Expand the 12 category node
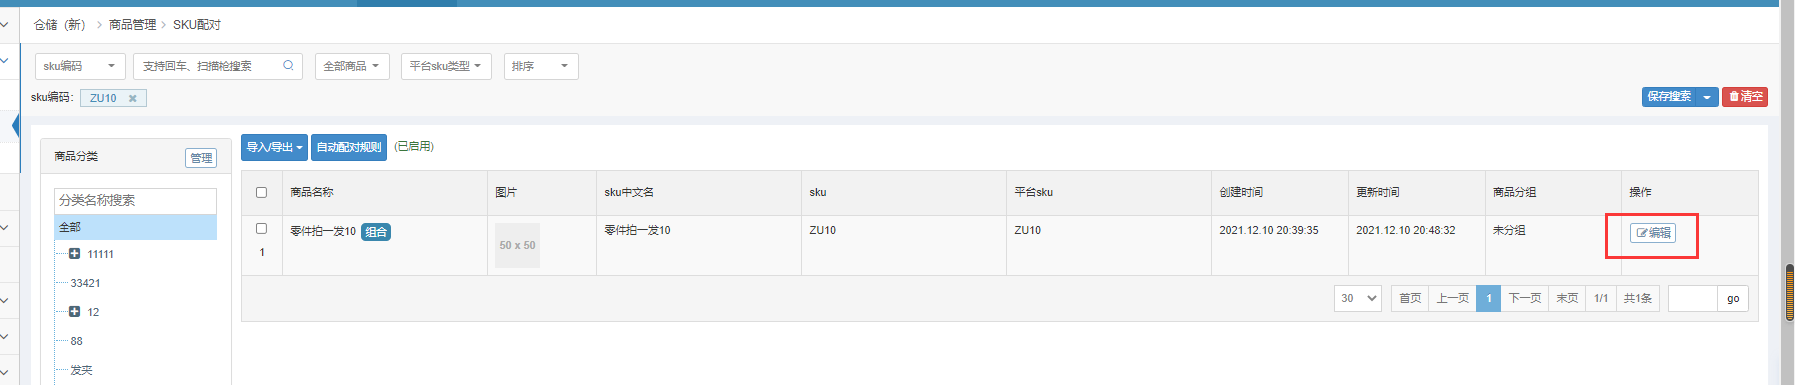This screenshot has width=1795, height=385. click(x=74, y=312)
